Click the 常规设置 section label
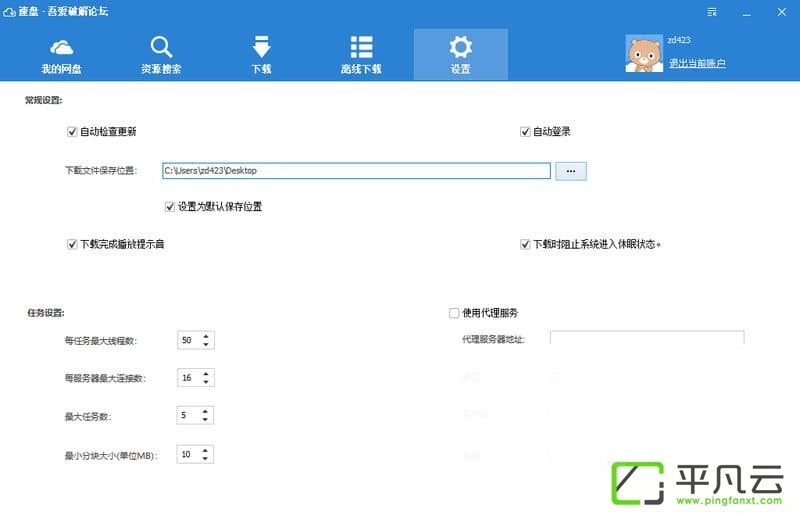Screen dimensions: 800x516 point(44,101)
